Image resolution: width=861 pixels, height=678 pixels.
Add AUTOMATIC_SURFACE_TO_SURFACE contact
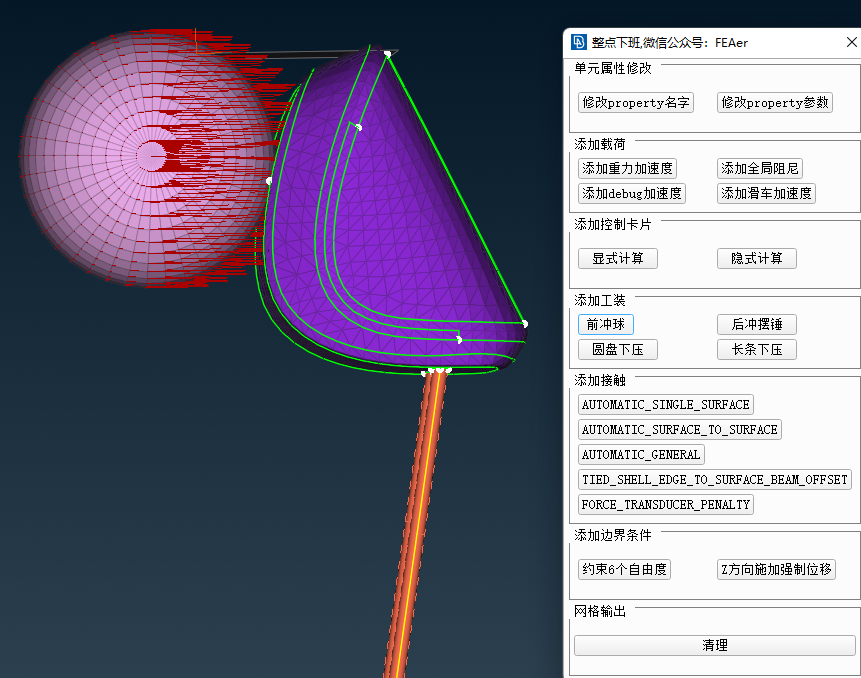[x=680, y=429]
